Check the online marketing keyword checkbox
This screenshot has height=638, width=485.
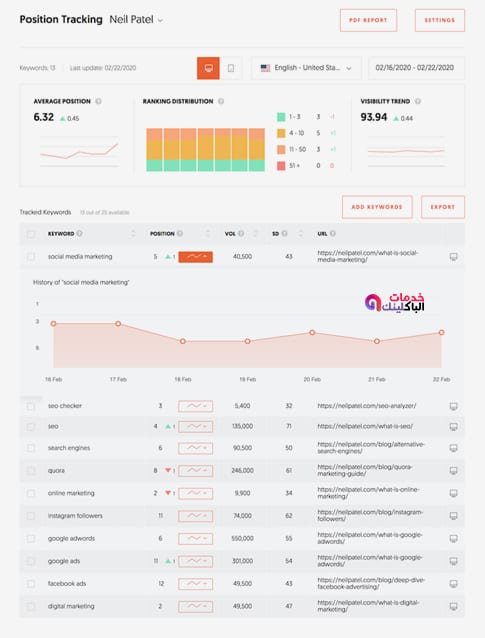point(31,493)
